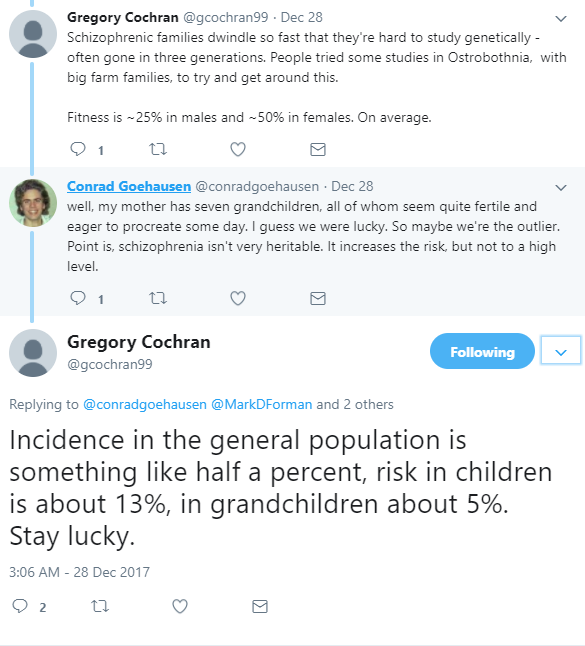Like Conrad Goehausen's tweet
This screenshot has height=646, width=585.
pos(238,298)
